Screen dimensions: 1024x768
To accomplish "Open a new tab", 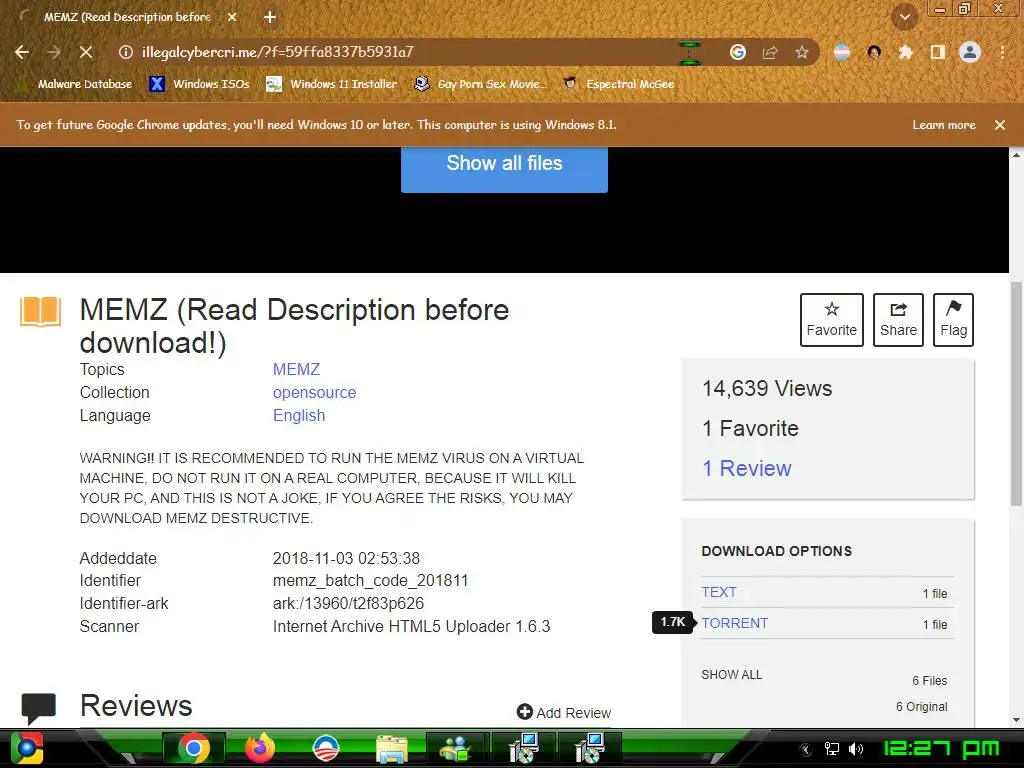I will (270, 18).
